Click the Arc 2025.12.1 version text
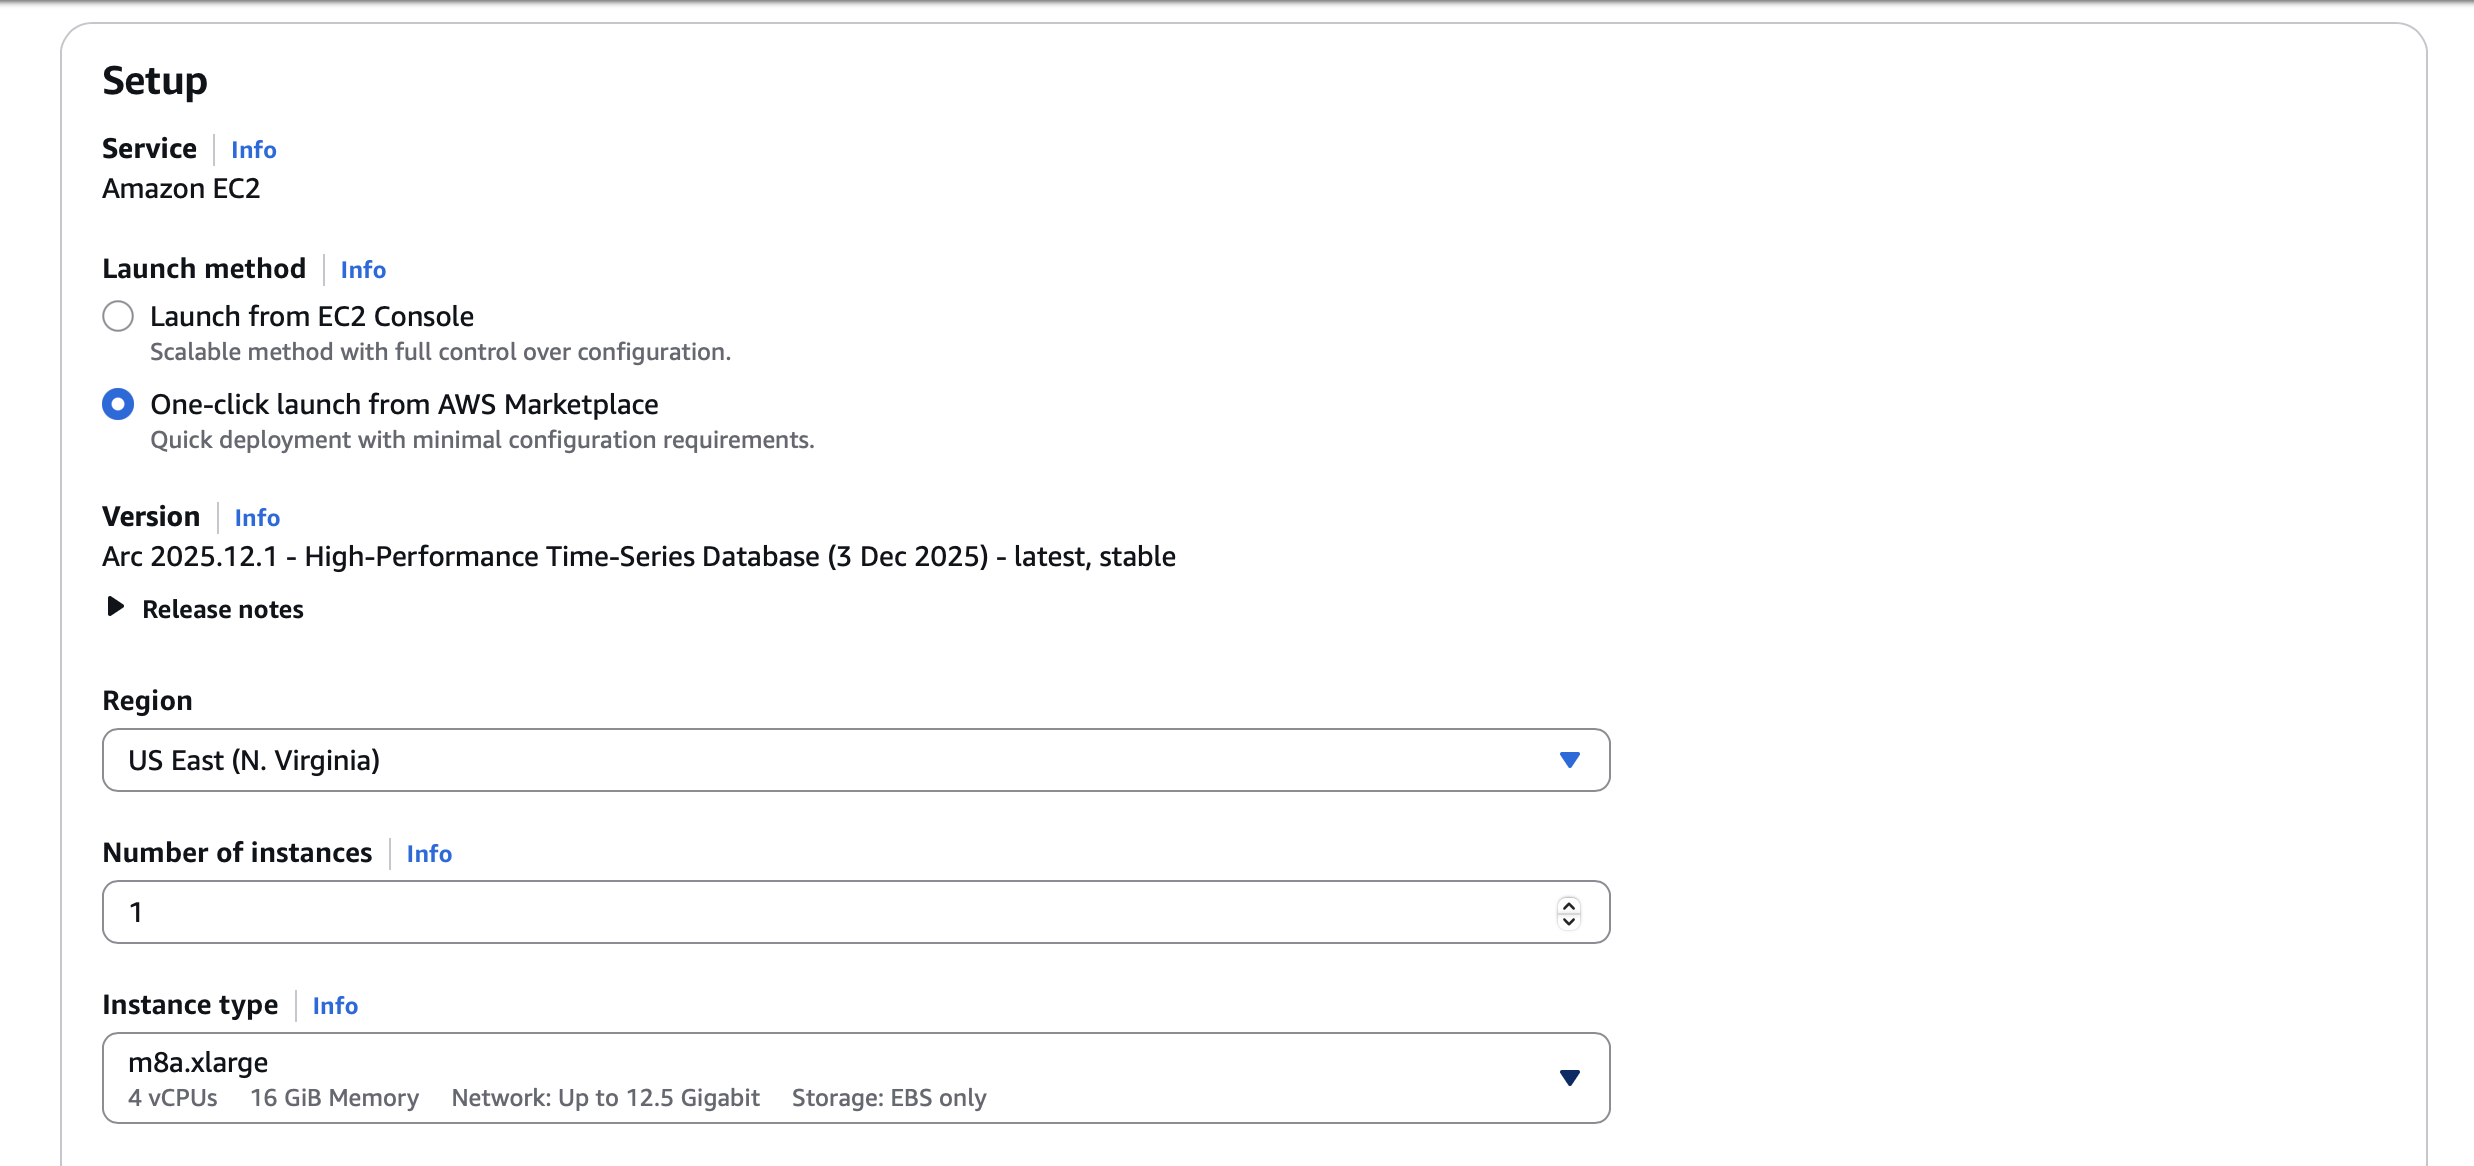The image size is (2474, 1166). (x=638, y=556)
